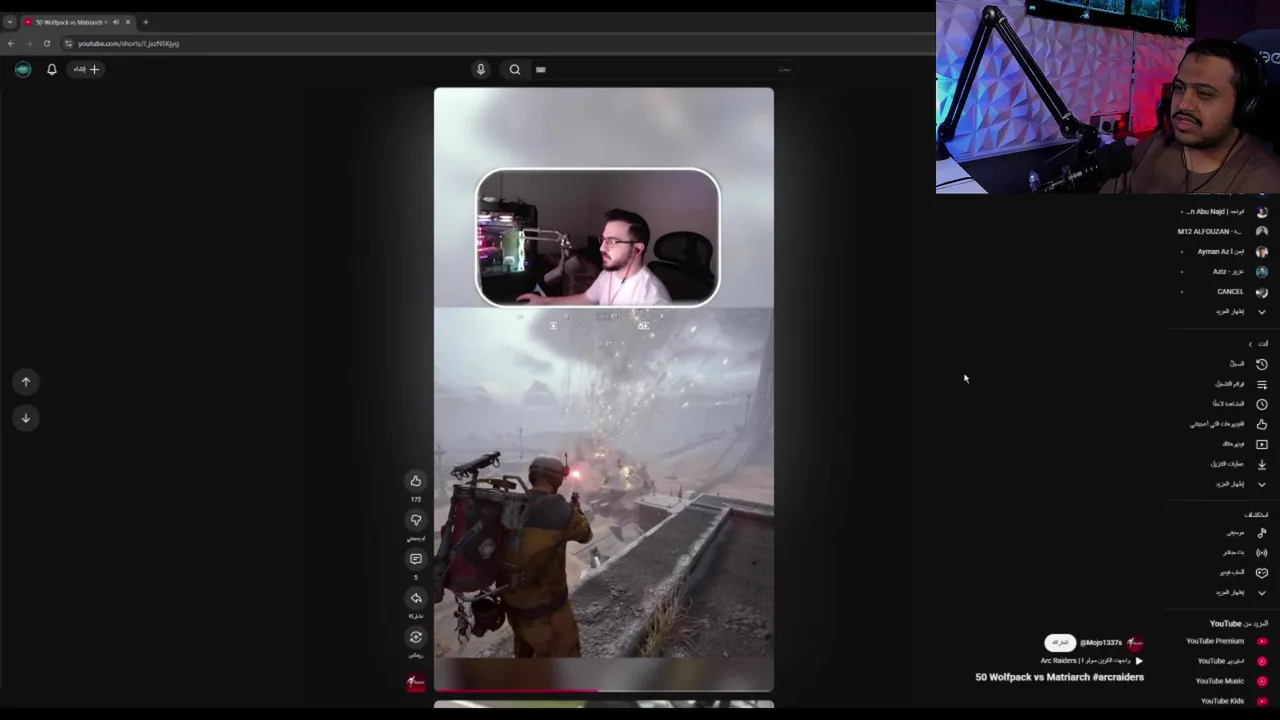Open Your videos in sidebar
Viewport: 1280px width, 720px height.
[x=1224, y=444]
